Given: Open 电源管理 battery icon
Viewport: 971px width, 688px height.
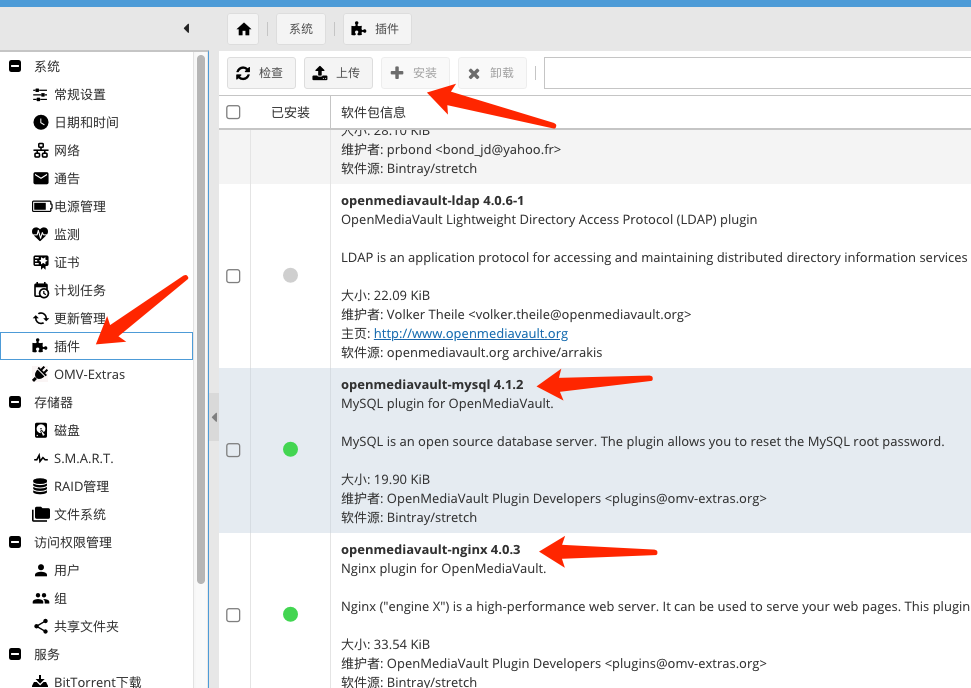Looking at the screenshot, I should (42, 206).
